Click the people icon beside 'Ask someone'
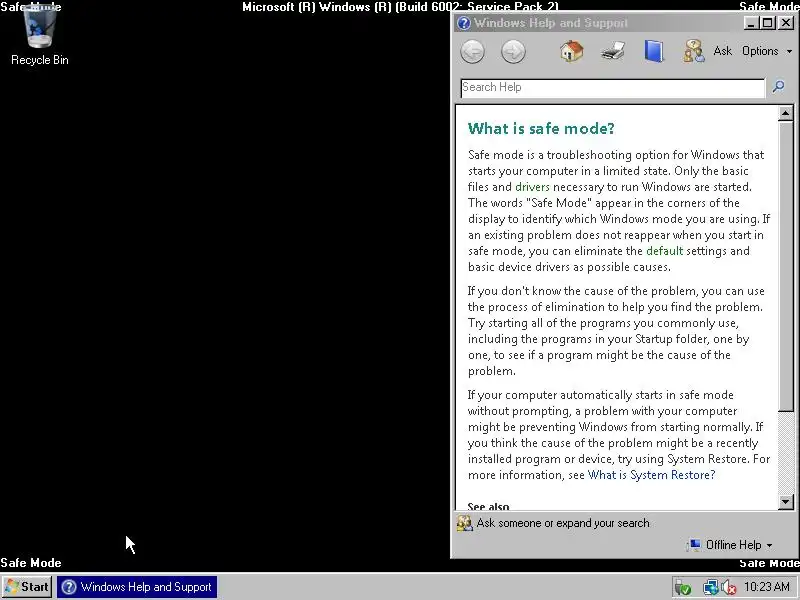The height and width of the screenshot is (600, 800). click(464, 523)
